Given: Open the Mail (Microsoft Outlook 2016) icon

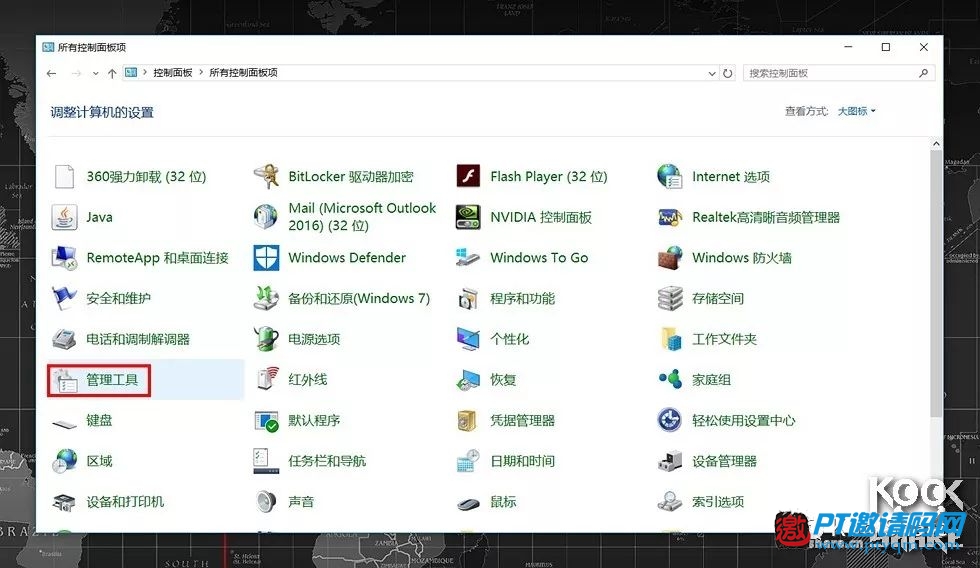Looking at the screenshot, I should coord(266,217).
